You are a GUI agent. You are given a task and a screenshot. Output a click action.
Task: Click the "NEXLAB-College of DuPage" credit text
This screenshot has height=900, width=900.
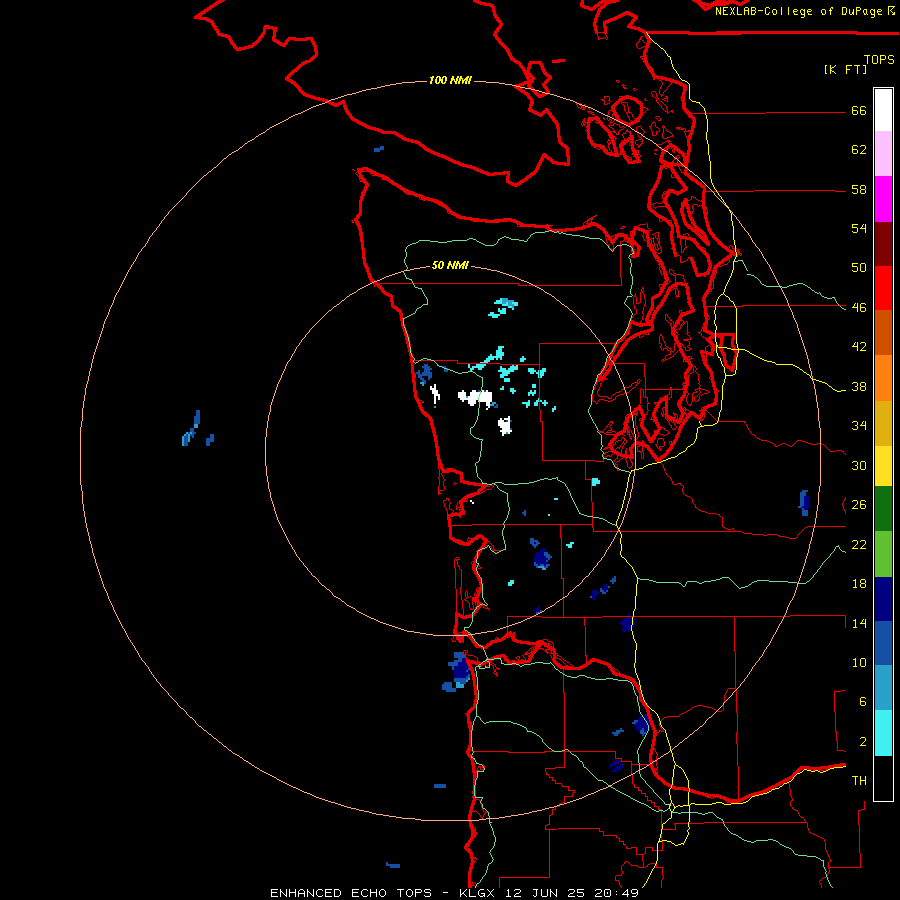pyautogui.click(x=800, y=11)
